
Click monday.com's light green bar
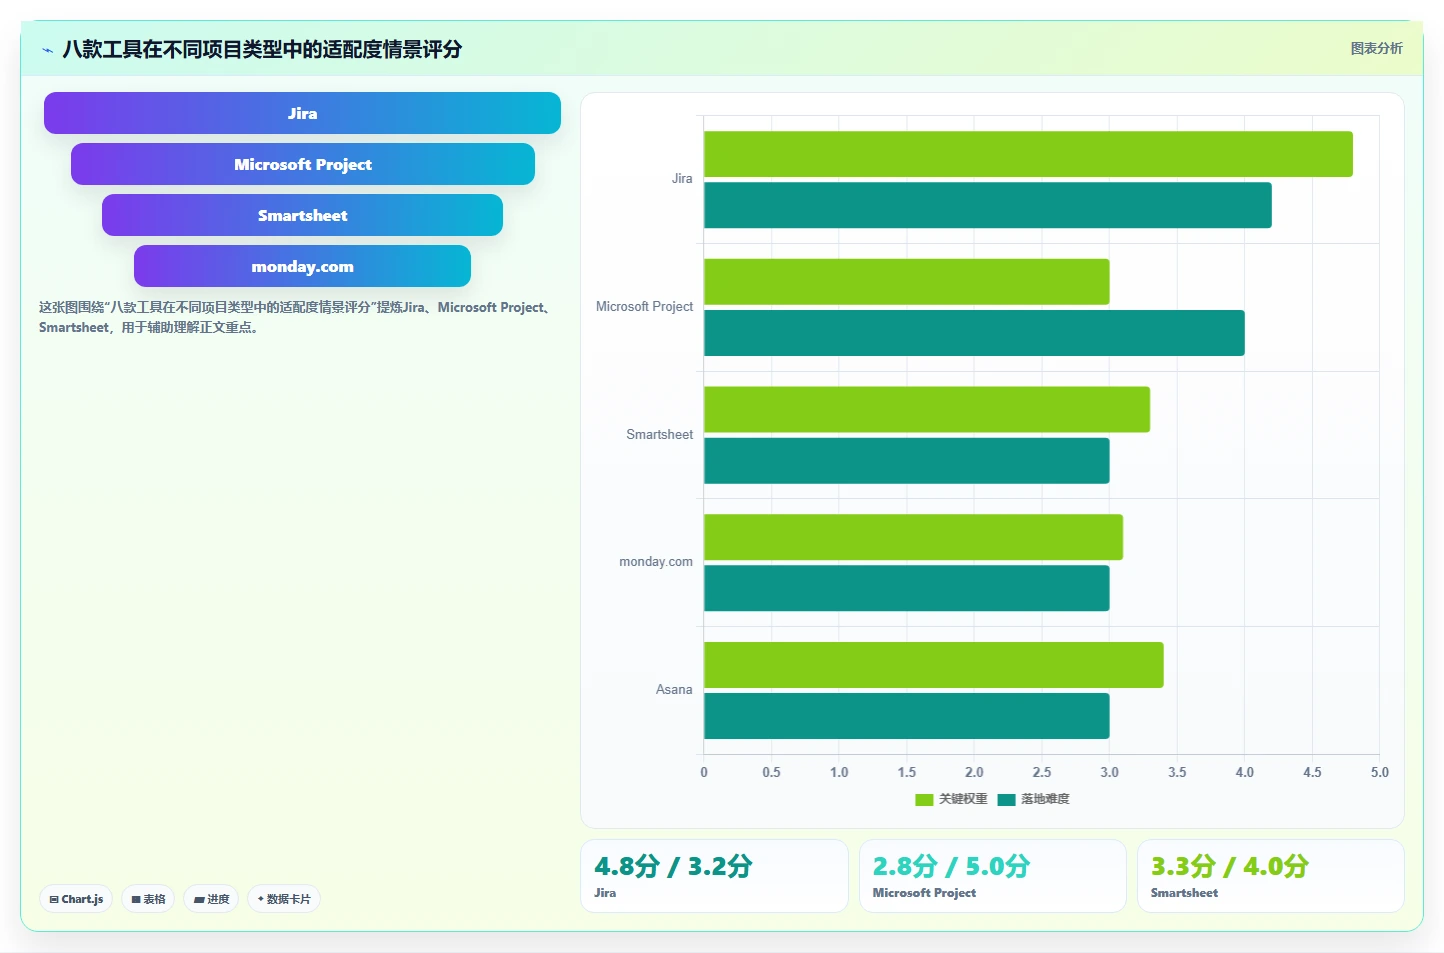coord(913,537)
